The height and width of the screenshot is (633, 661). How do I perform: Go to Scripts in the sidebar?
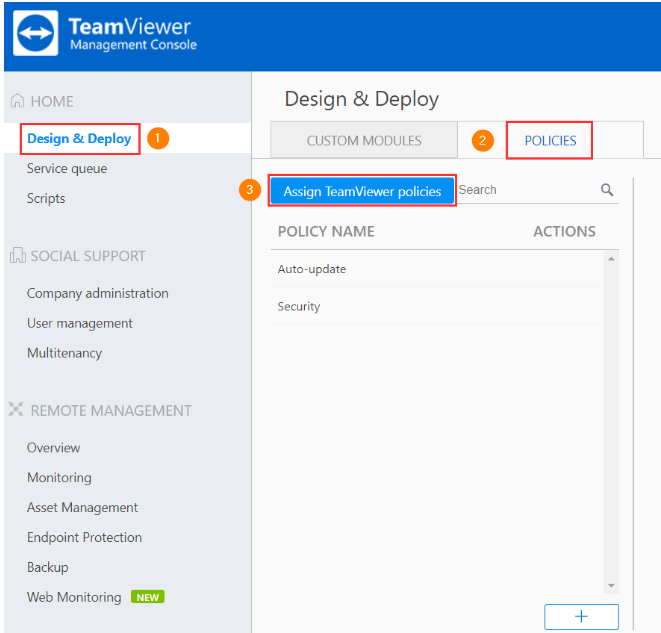(x=46, y=198)
